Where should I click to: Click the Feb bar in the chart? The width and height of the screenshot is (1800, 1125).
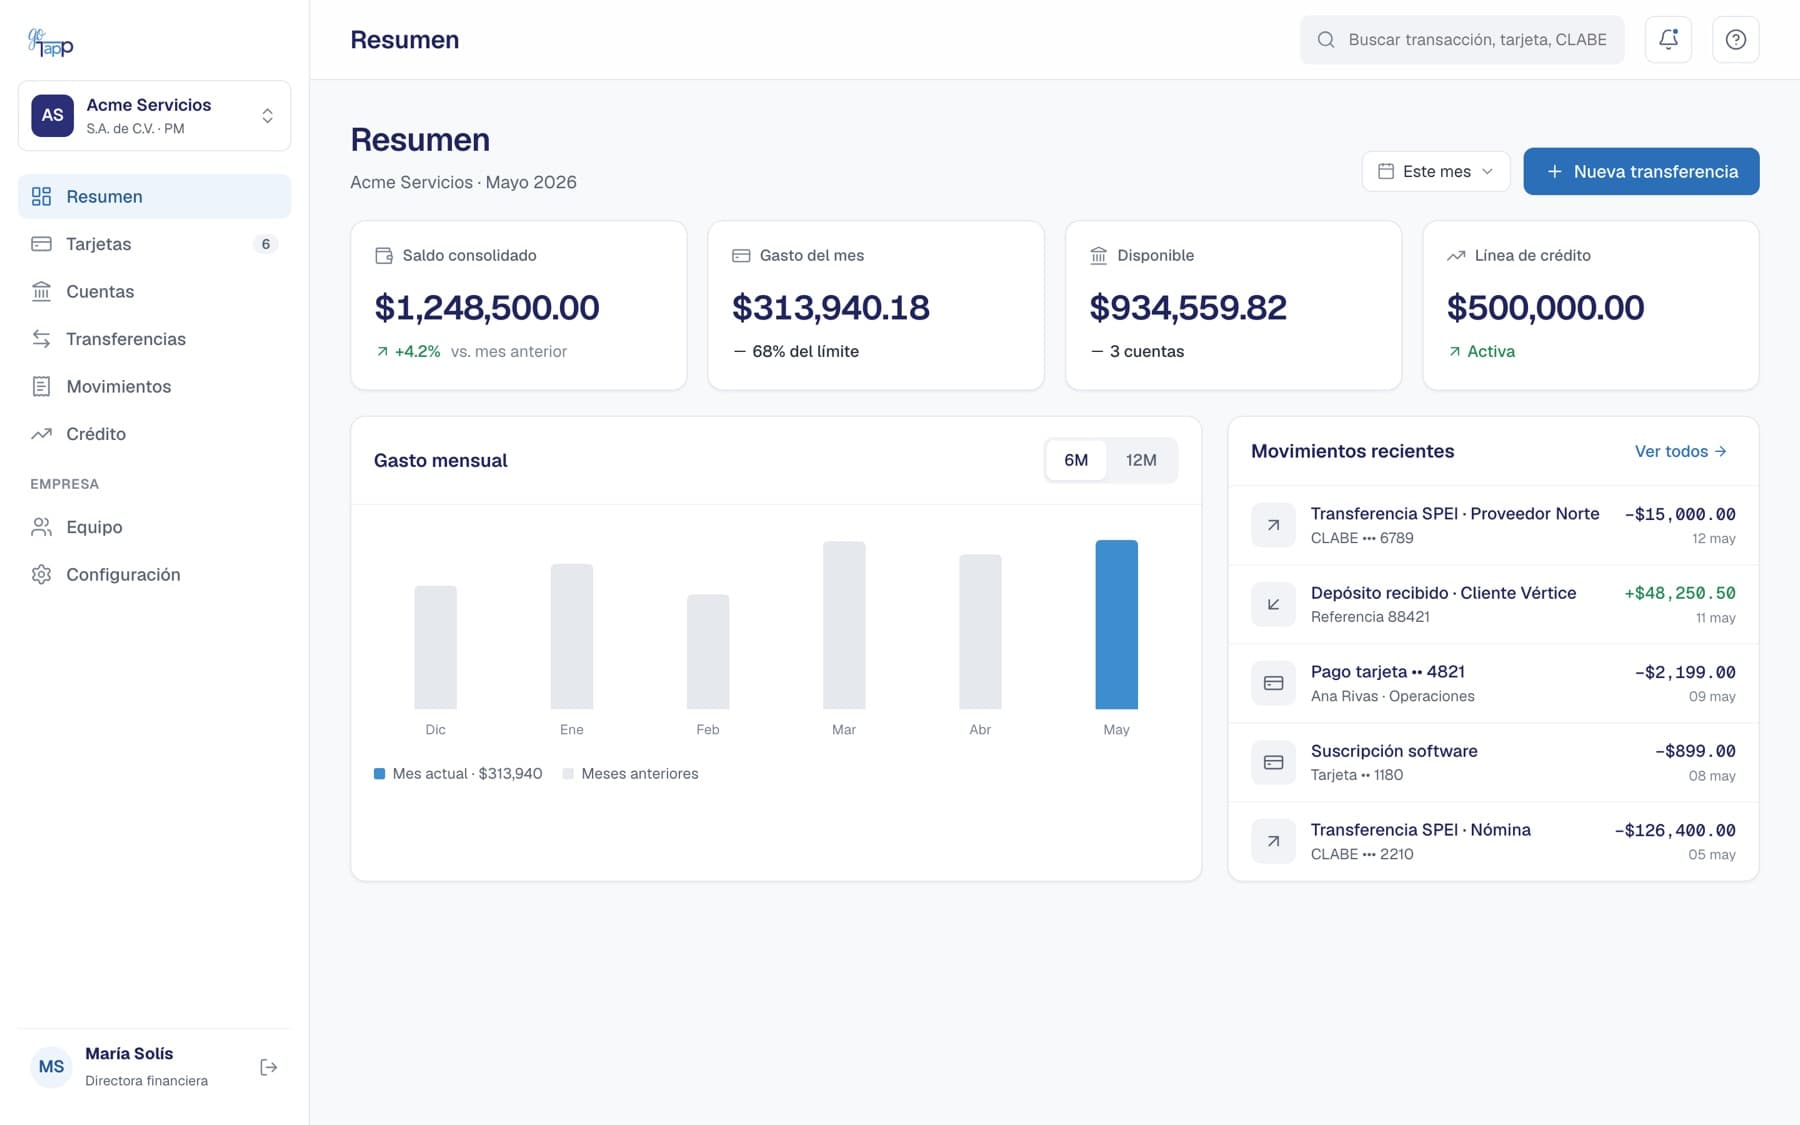pyautogui.click(x=708, y=652)
